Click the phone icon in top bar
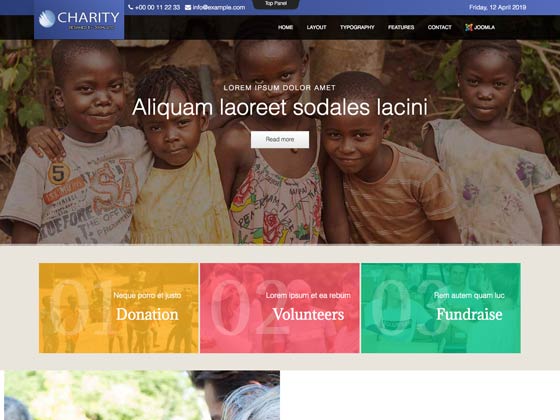The height and width of the screenshot is (420, 560). pos(131,7)
